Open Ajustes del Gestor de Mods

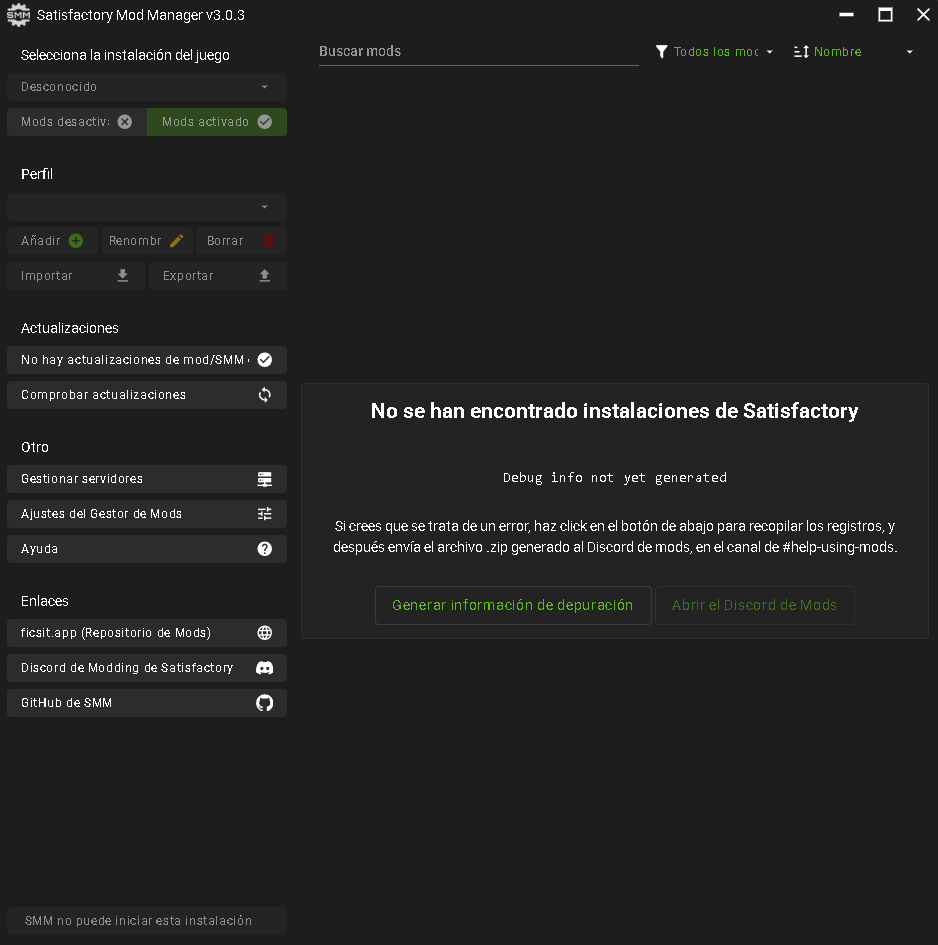click(x=146, y=514)
